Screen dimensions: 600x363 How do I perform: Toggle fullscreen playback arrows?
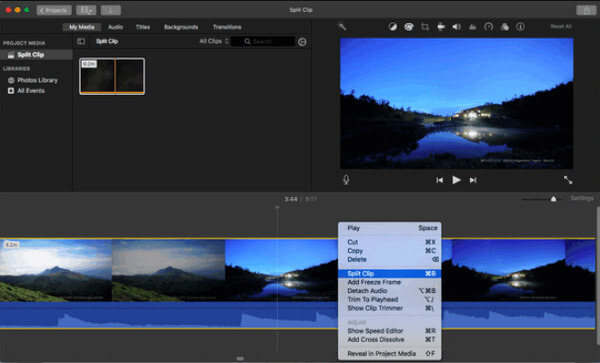(568, 180)
